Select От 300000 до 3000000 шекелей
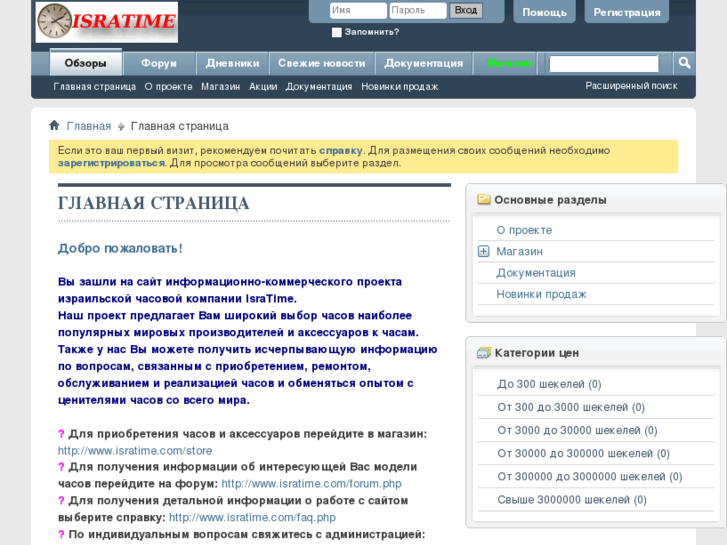The image size is (727, 545). pos(589,476)
